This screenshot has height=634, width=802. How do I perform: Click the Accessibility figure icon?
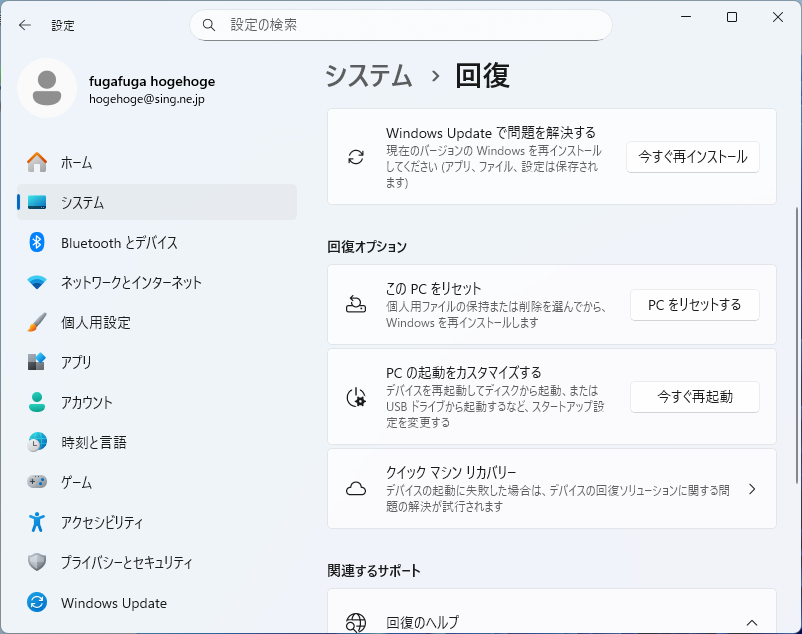(x=37, y=522)
